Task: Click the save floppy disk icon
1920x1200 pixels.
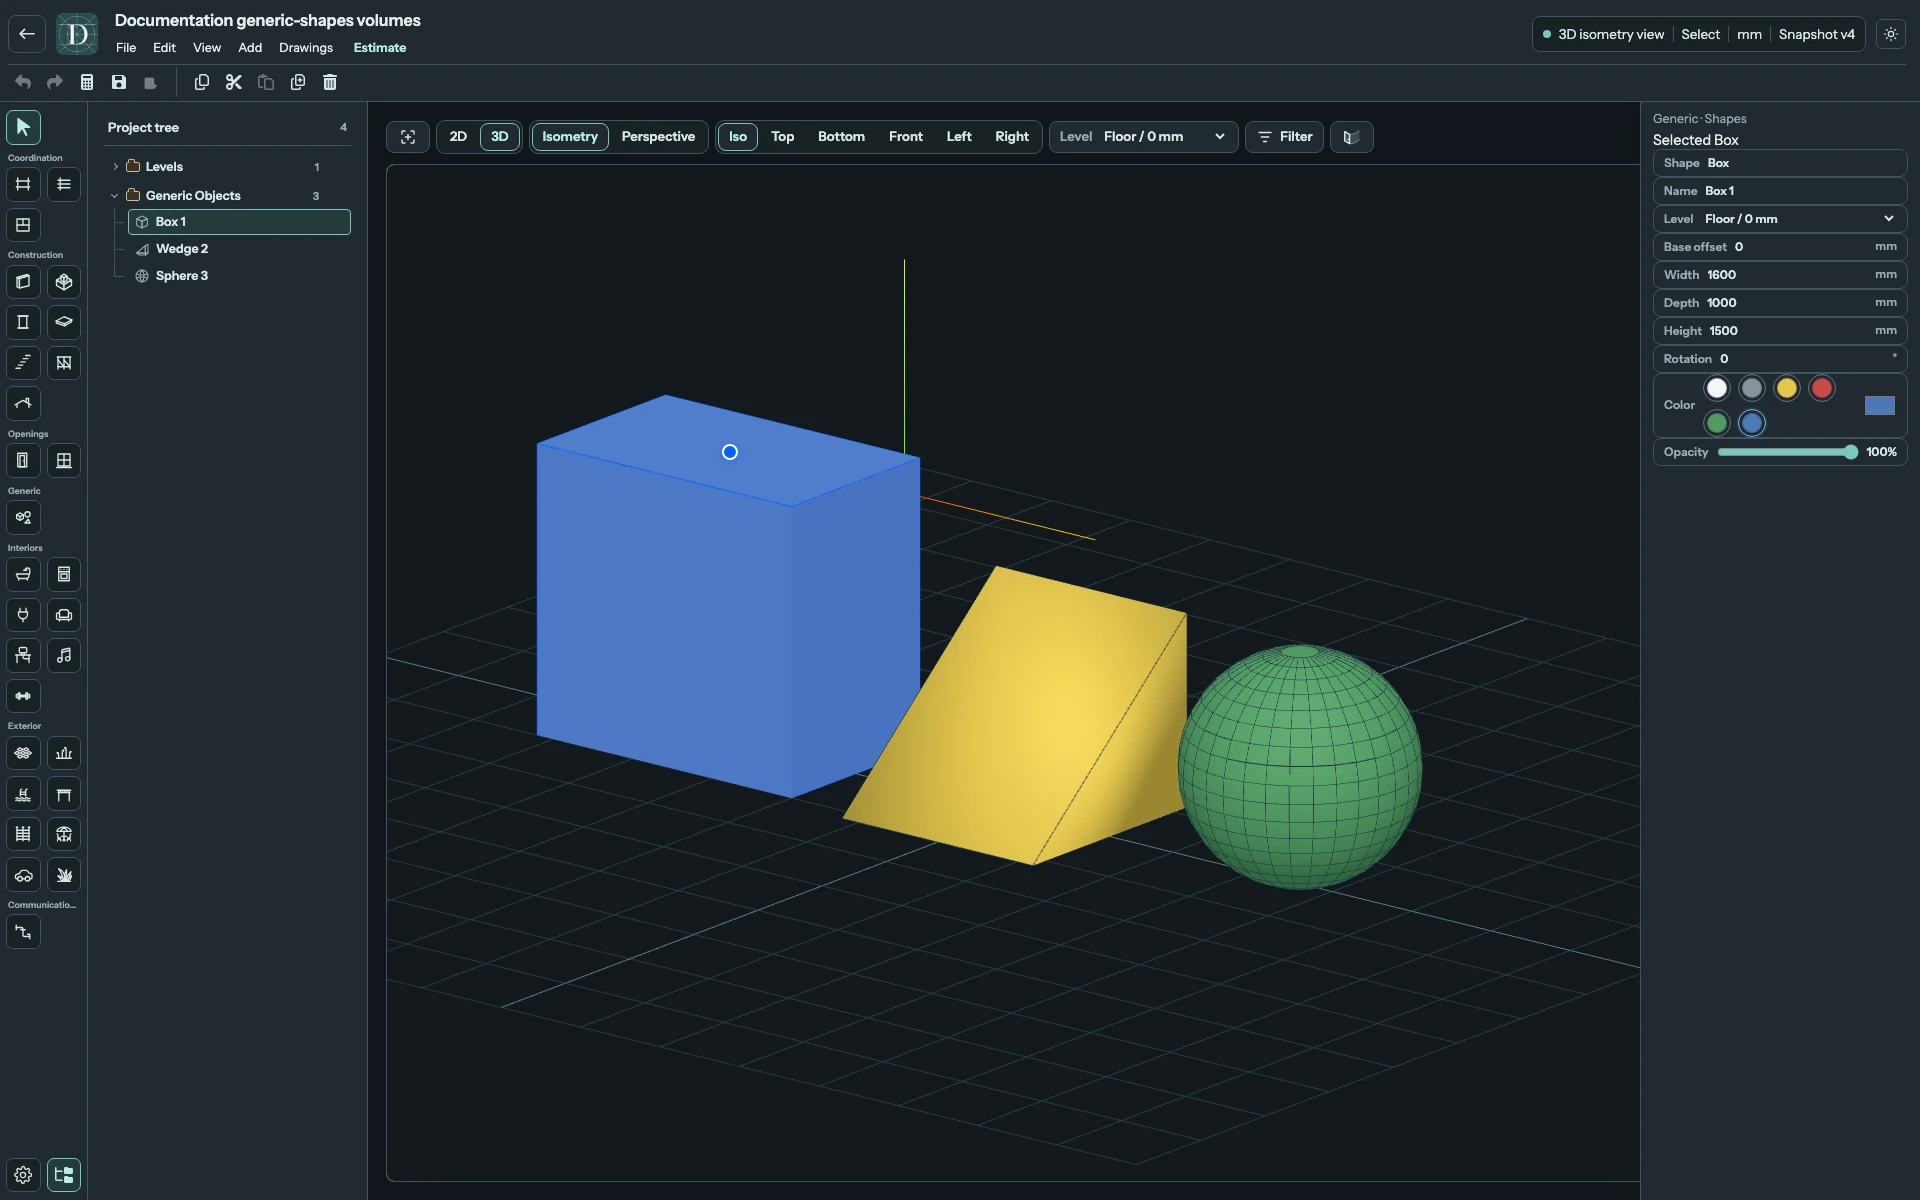Action: (x=119, y=82)
